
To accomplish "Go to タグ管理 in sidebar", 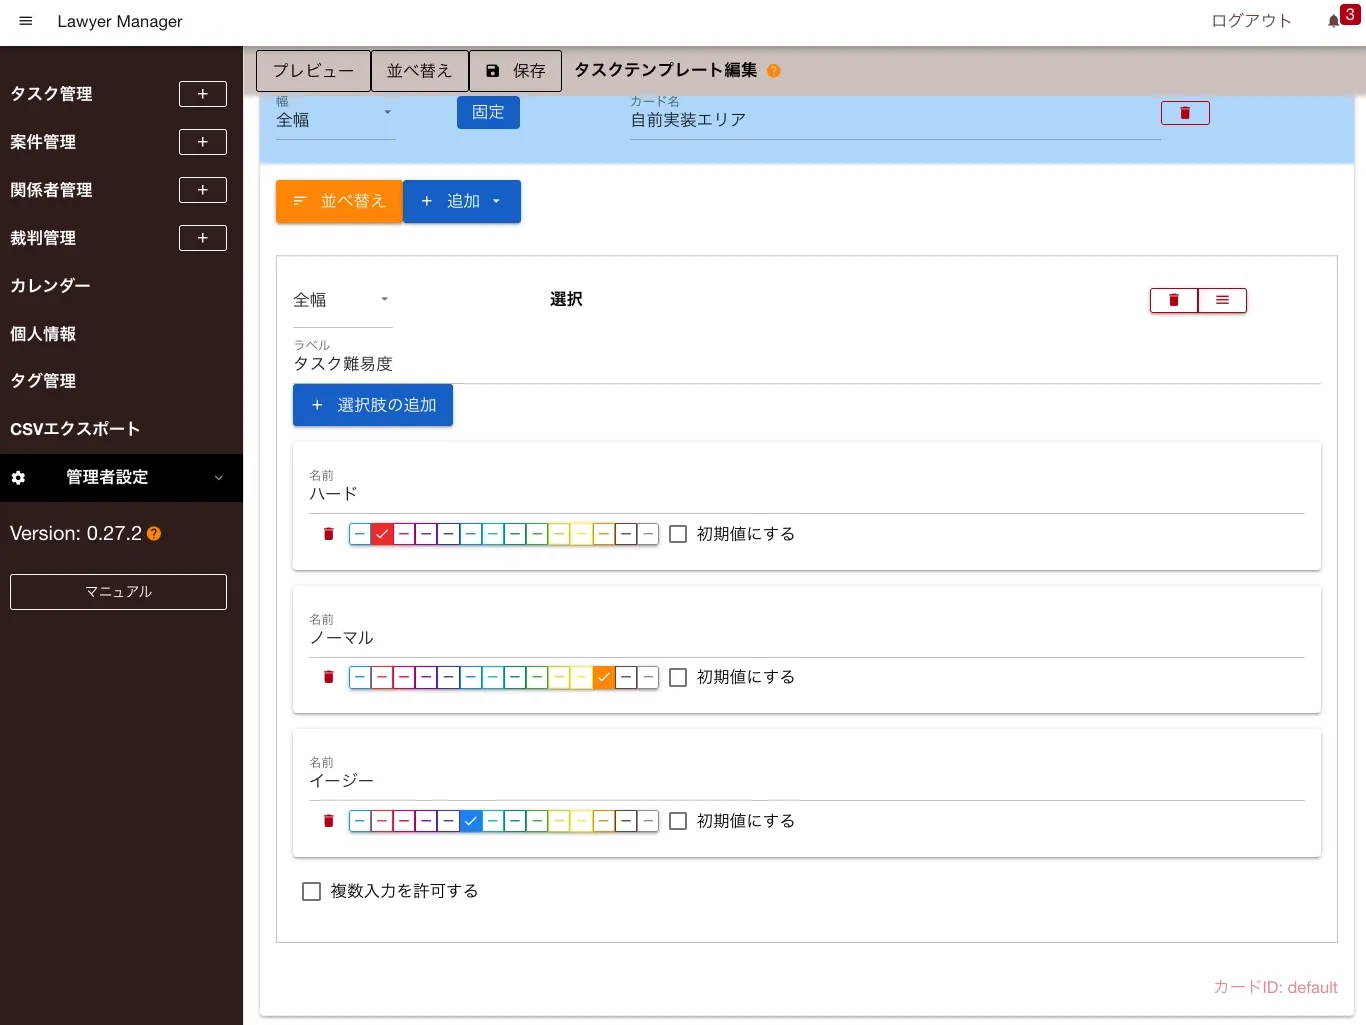I will click(43, 381).
